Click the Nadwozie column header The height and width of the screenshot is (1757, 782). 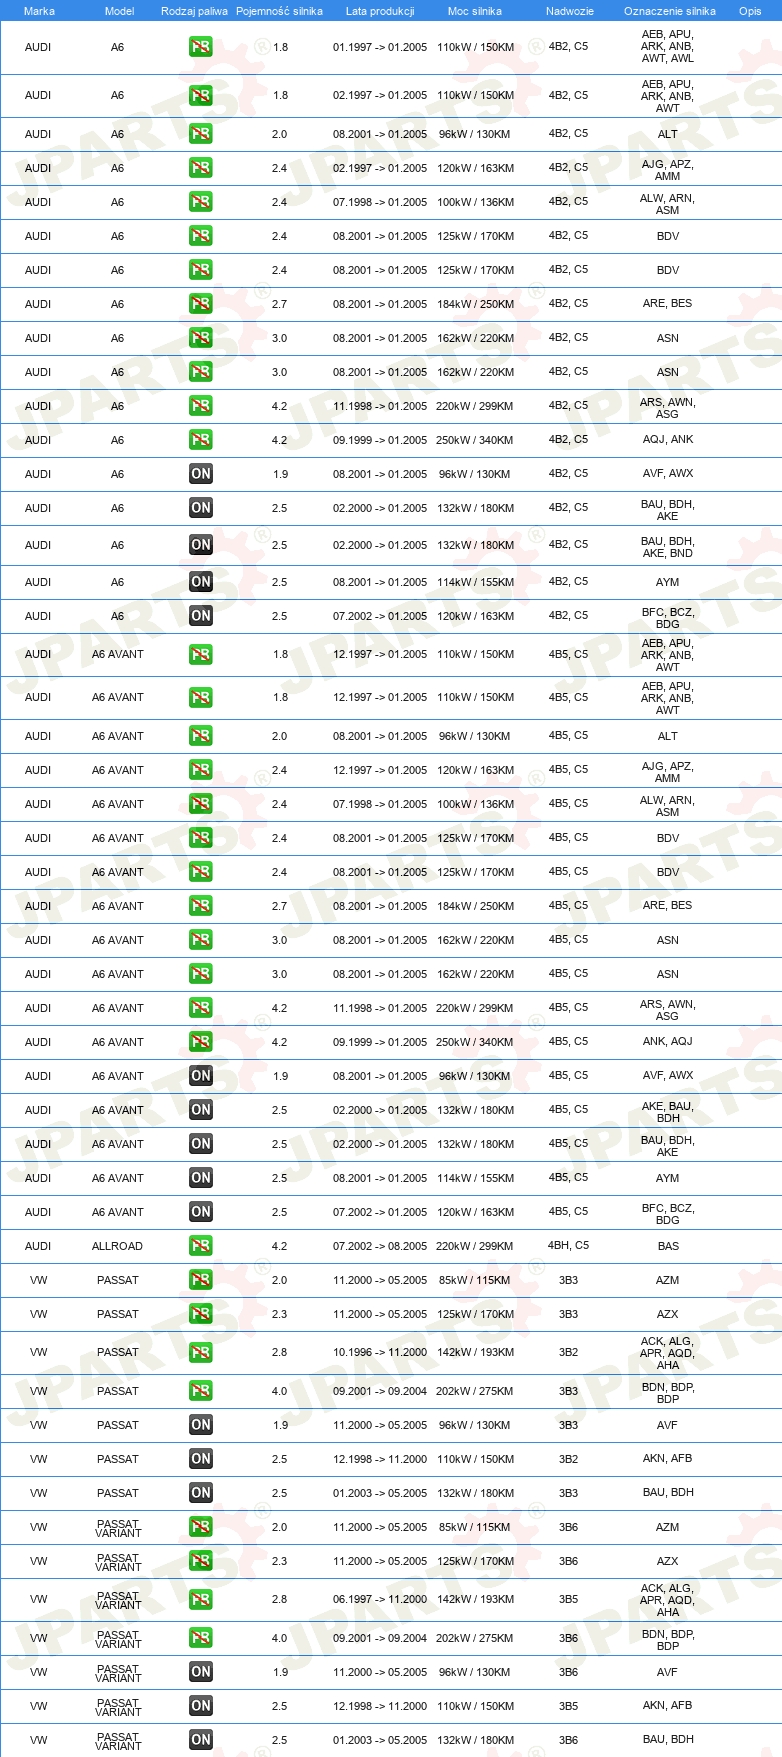[x=570, y=11]
